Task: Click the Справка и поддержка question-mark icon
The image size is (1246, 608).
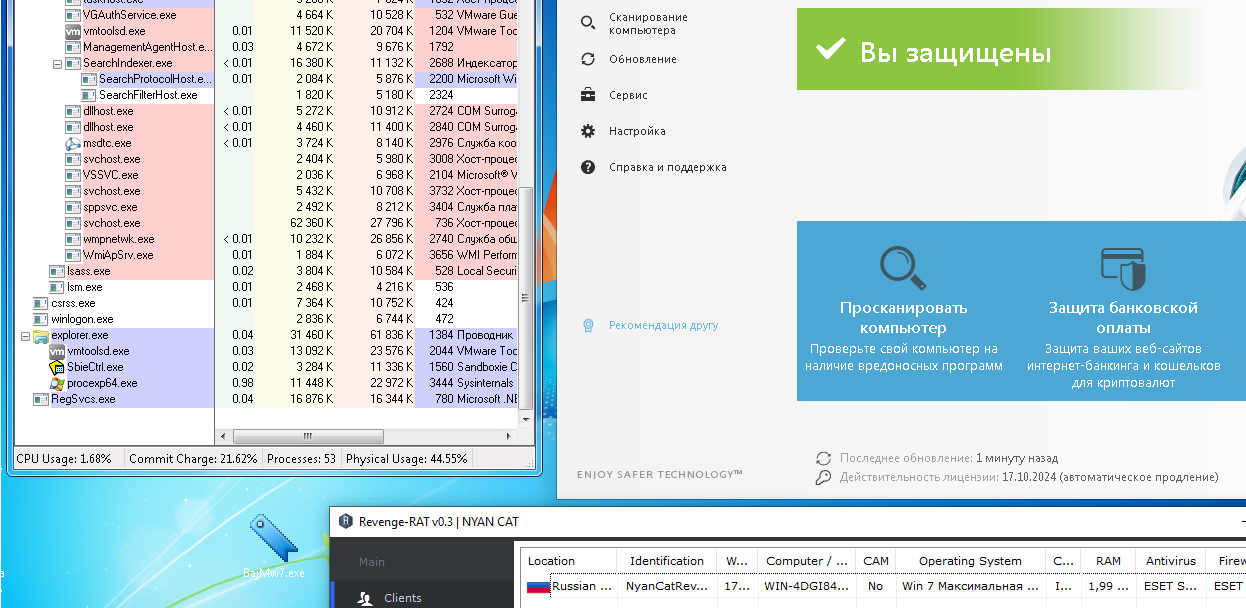Action: point(588,167)
